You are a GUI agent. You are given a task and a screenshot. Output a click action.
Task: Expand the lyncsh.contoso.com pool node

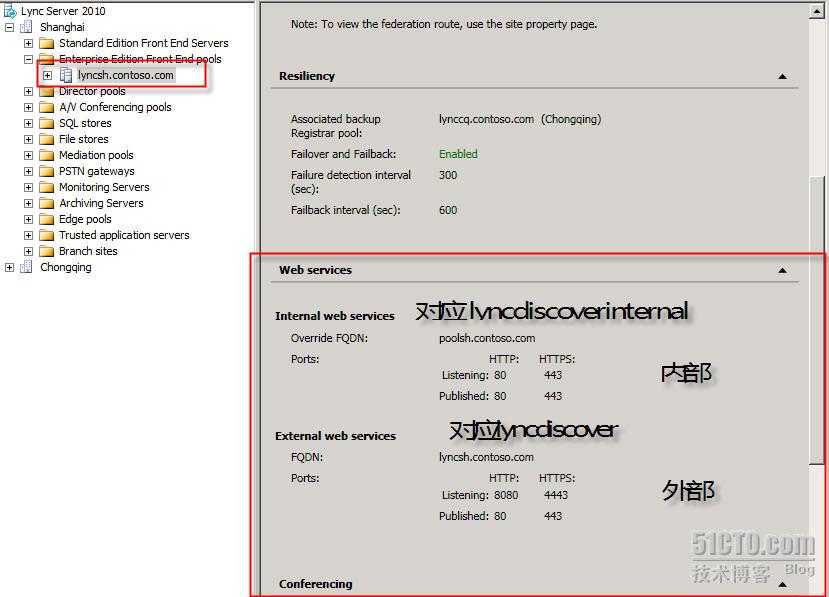pyautogui.click(x=48, y=76)
